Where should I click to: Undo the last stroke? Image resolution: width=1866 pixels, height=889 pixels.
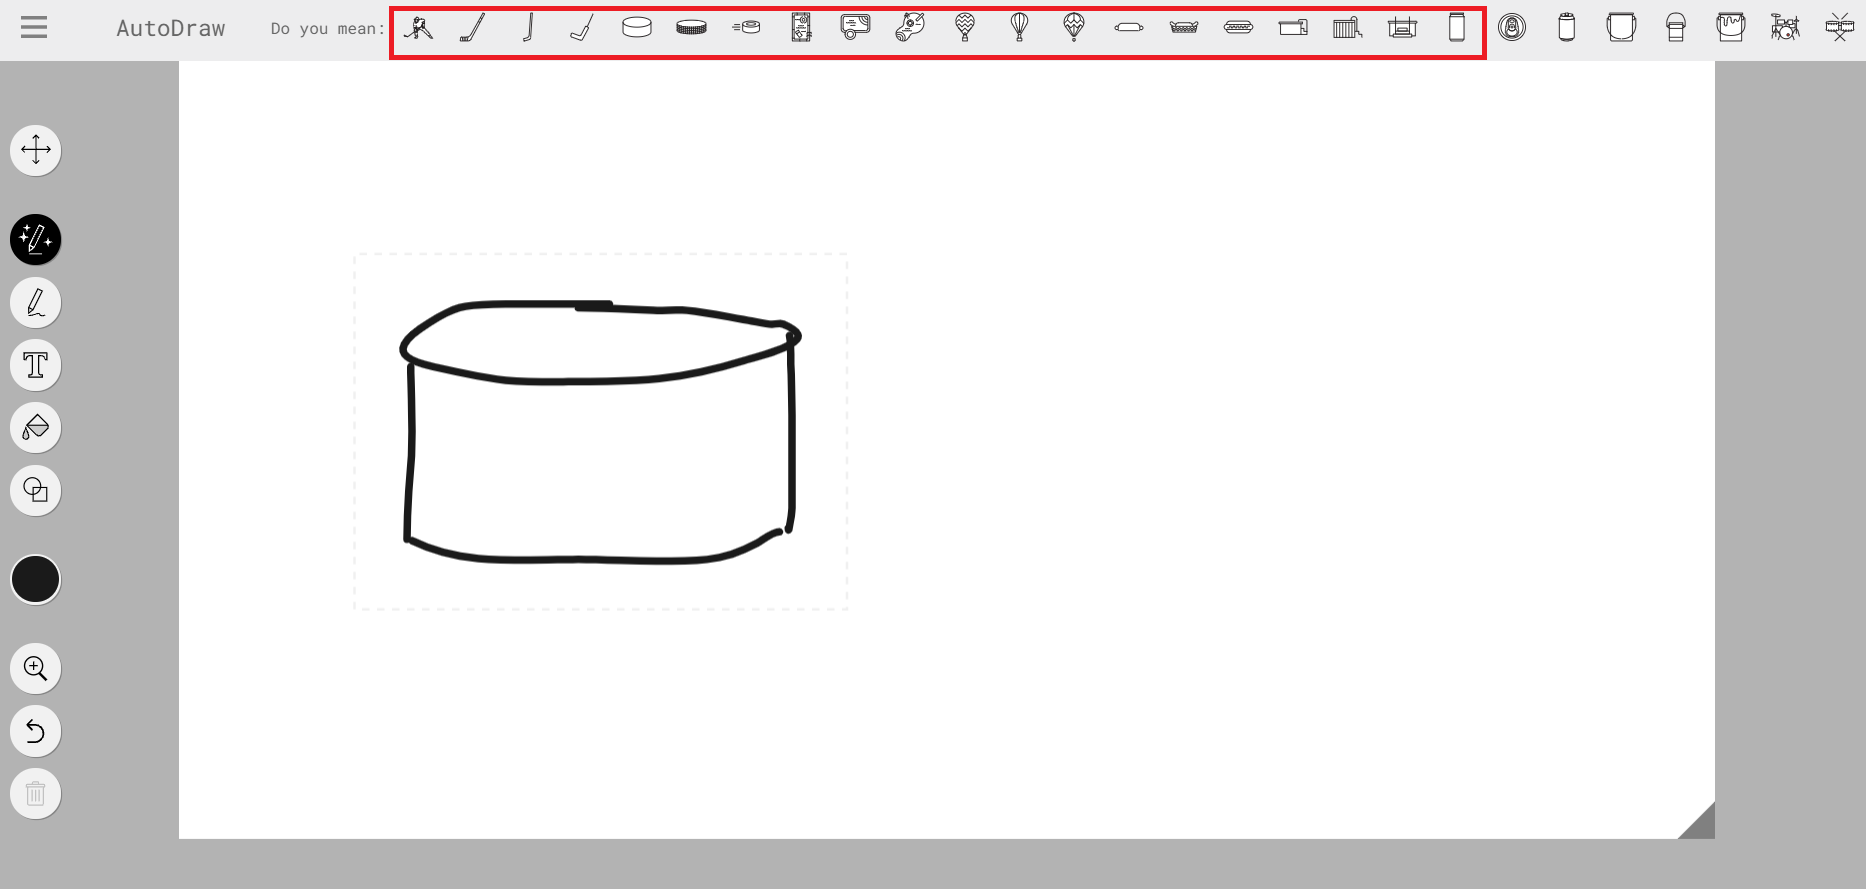click(x=36, y=731)
